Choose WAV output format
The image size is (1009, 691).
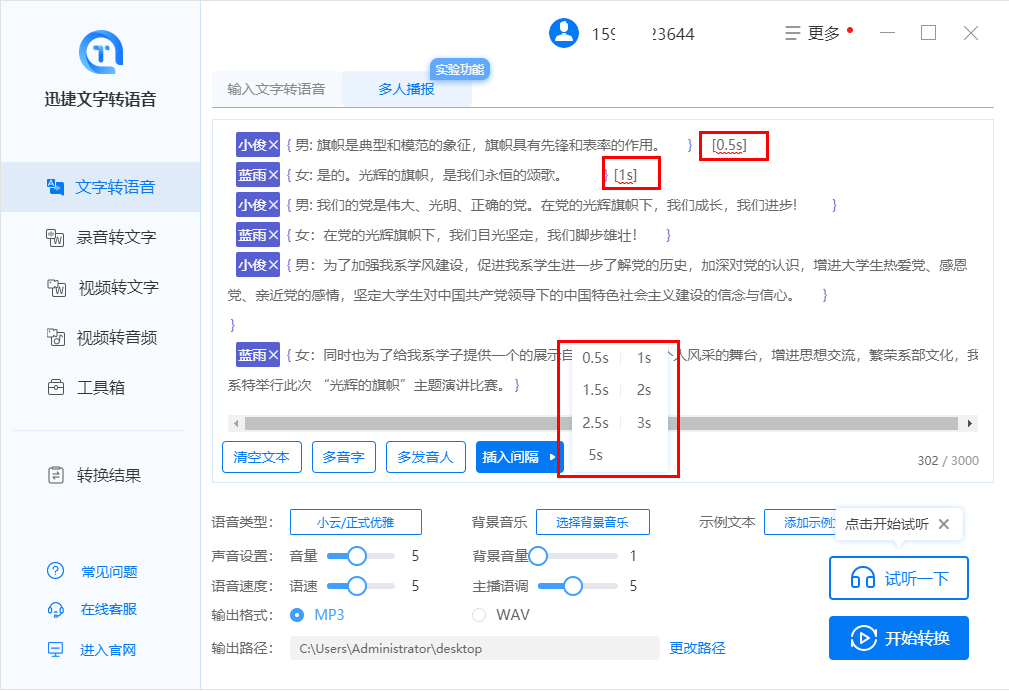tap(479, 615)
